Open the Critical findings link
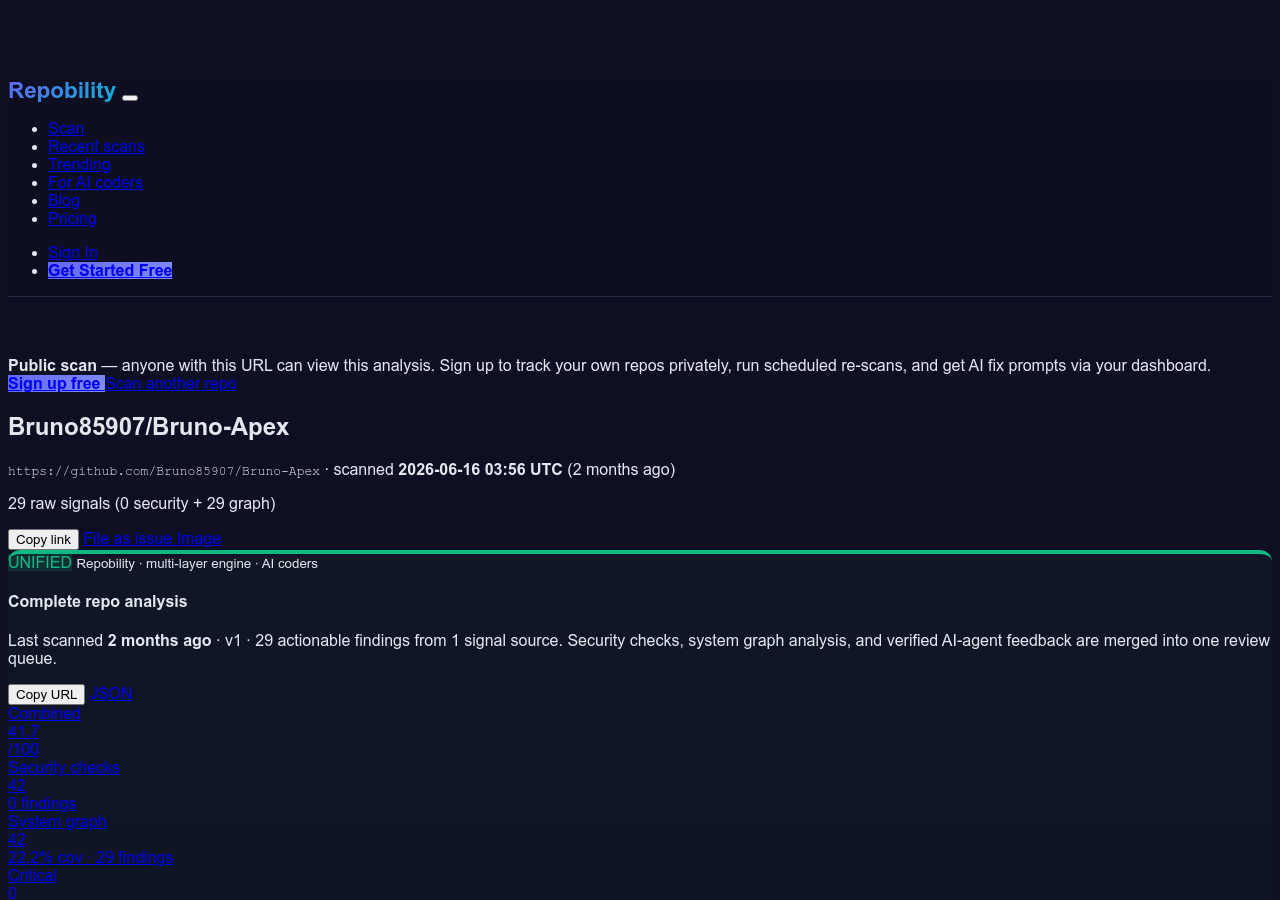 32,875
